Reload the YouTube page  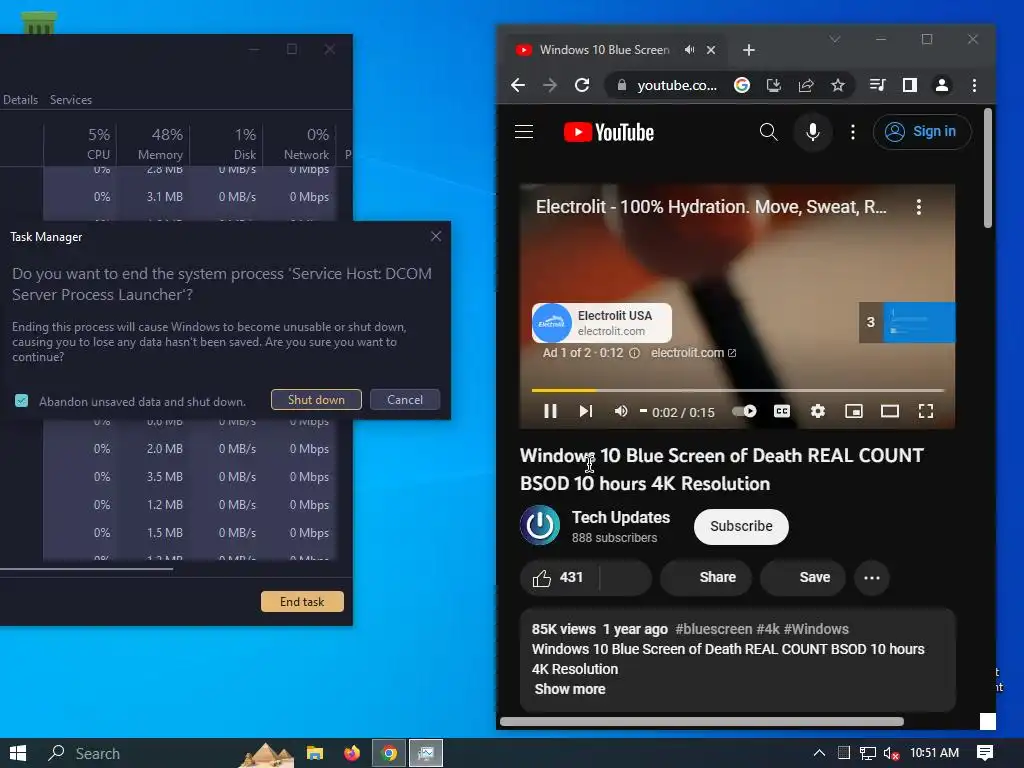[582, 85]
